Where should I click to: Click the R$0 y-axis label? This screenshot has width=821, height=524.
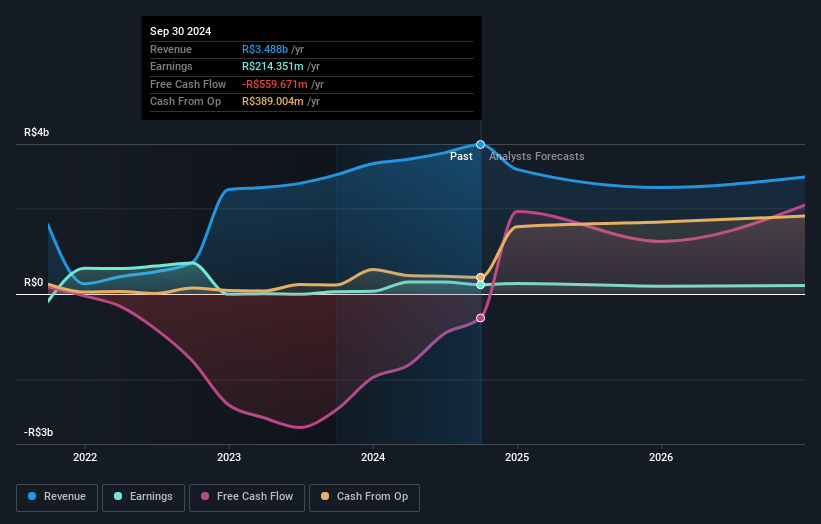[x=34, y=283]
